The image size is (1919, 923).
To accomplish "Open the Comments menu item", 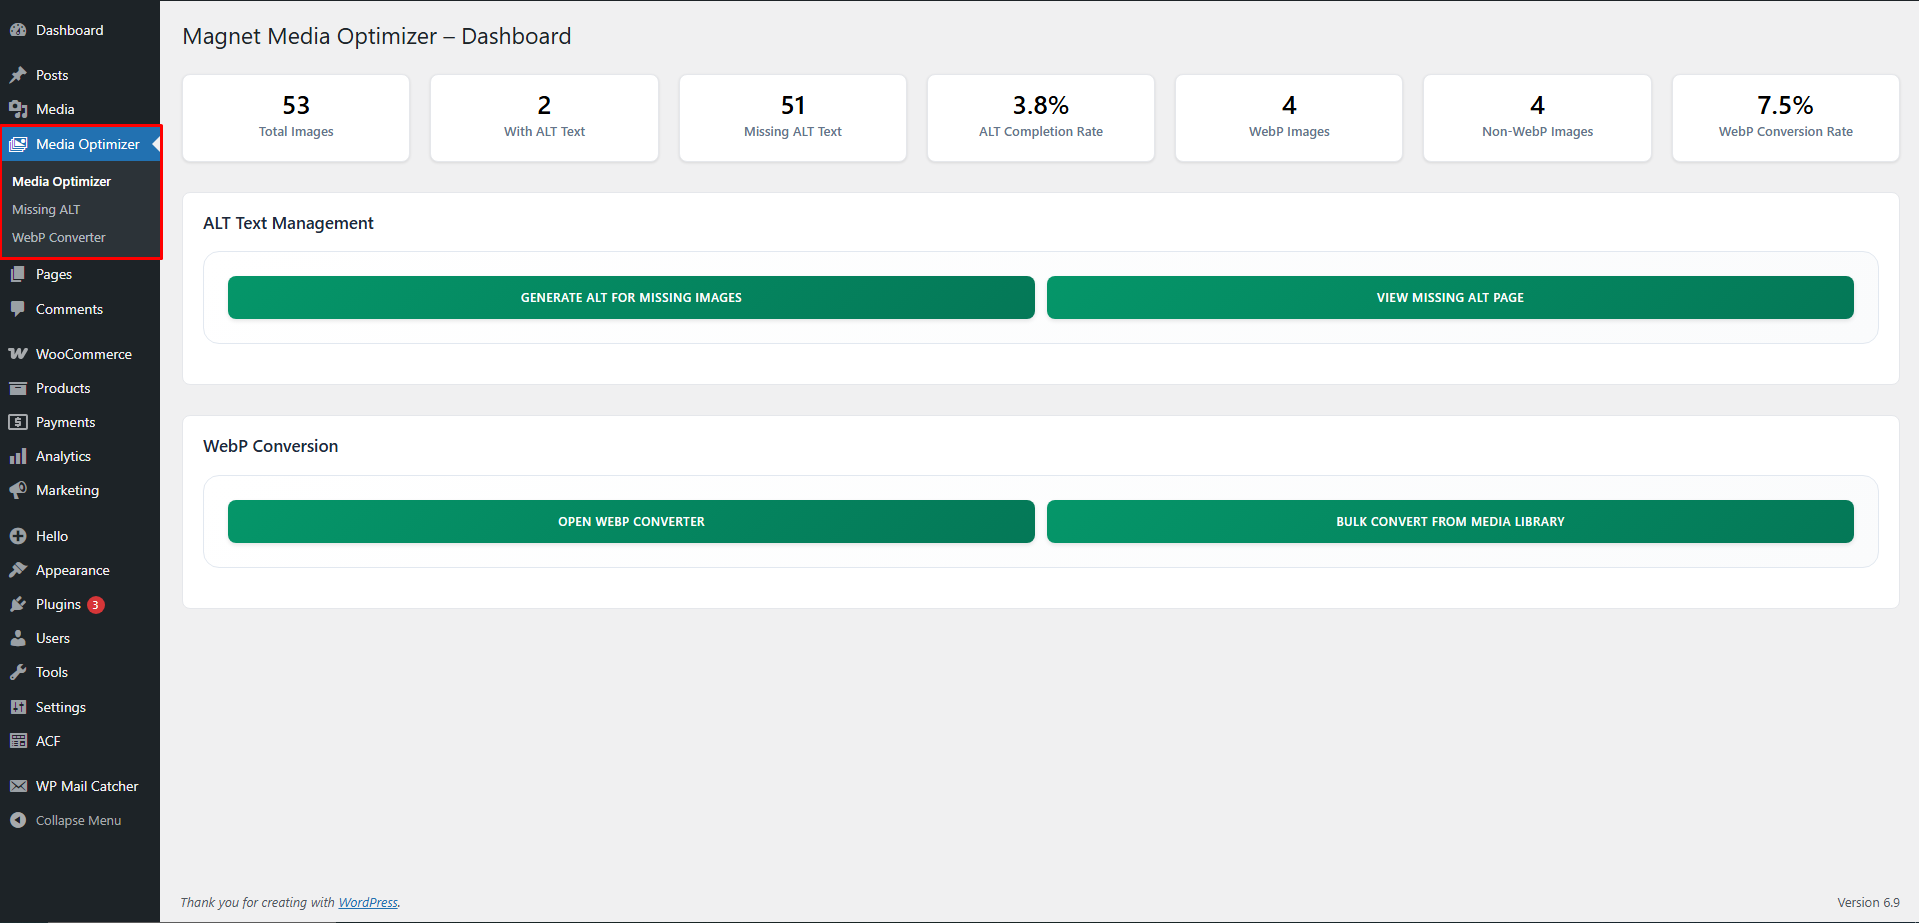I will (80, 309).
